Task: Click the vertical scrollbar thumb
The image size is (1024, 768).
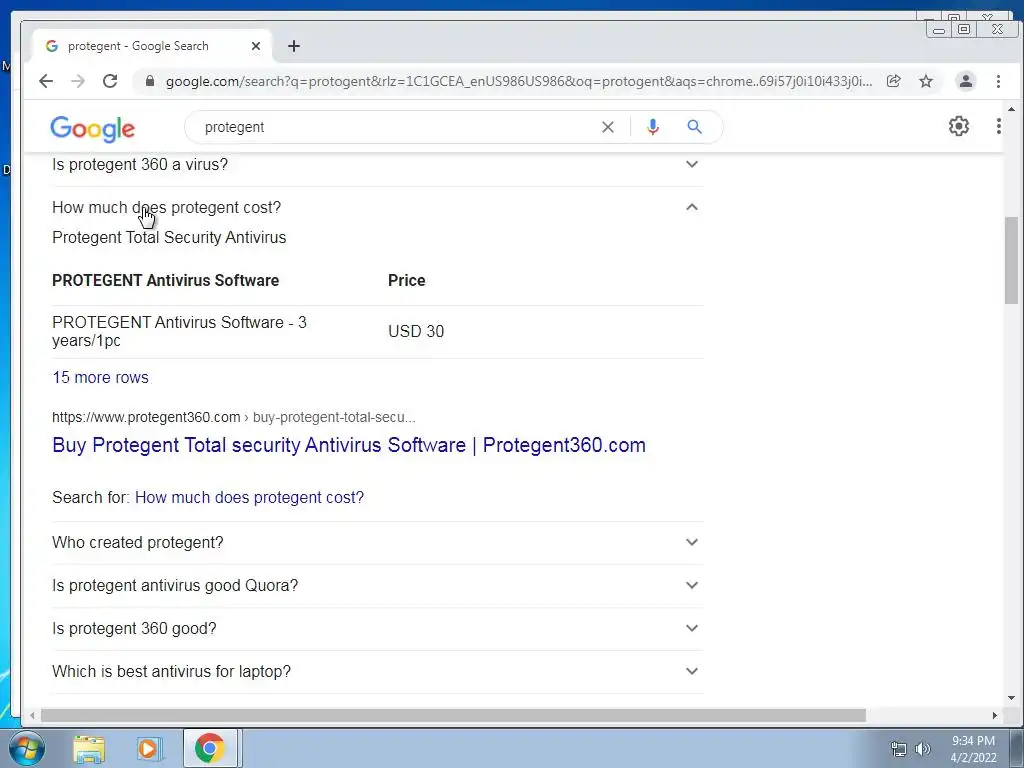Action: coord(1011,260)
